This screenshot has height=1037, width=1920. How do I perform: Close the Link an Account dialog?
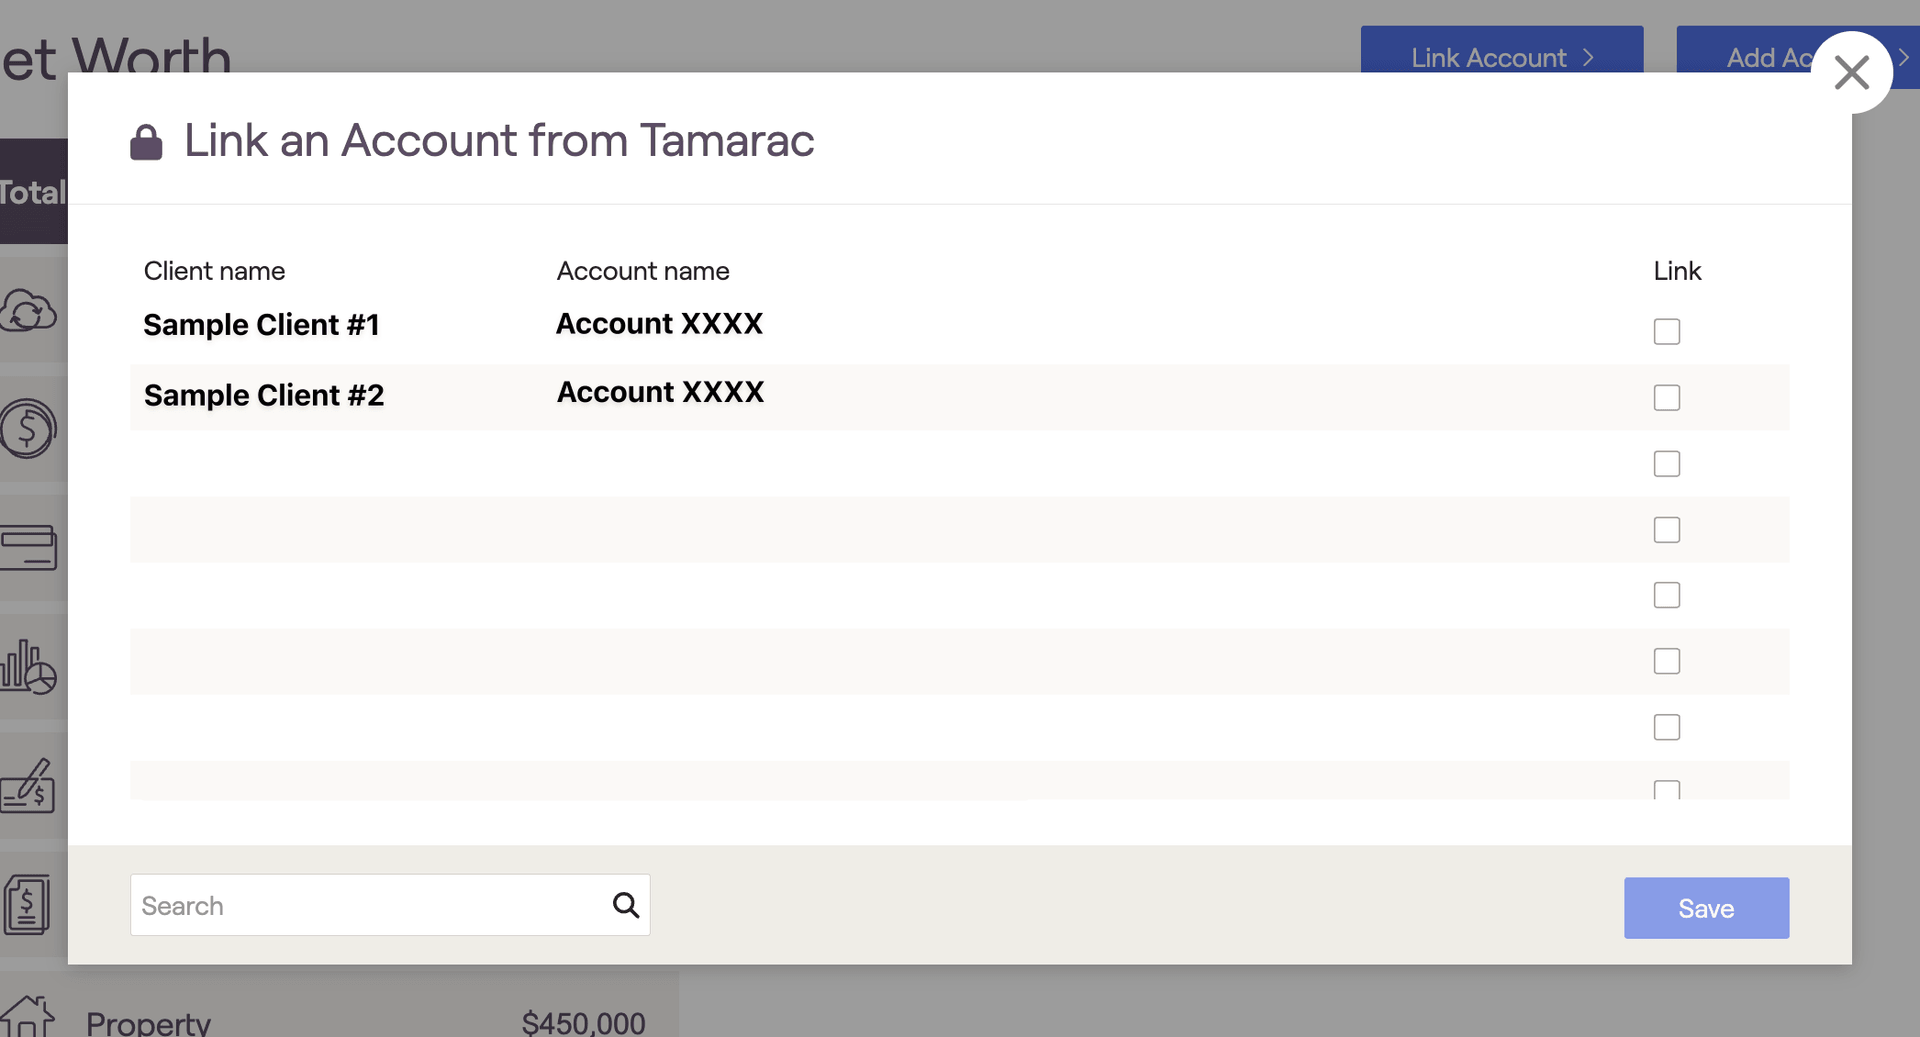tap(1851, 72)
